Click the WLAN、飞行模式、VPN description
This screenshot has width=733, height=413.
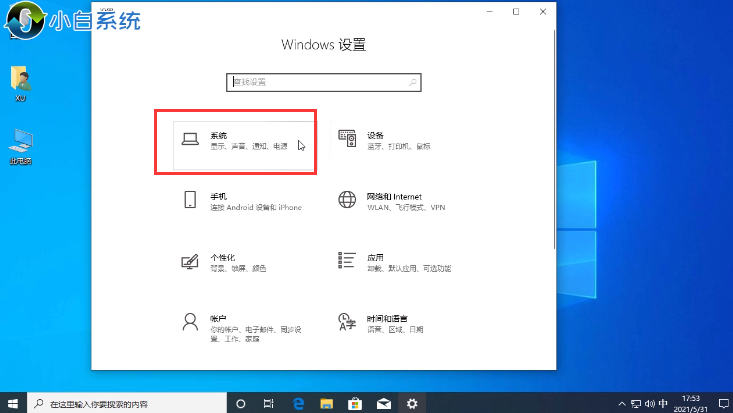point(406,207)
